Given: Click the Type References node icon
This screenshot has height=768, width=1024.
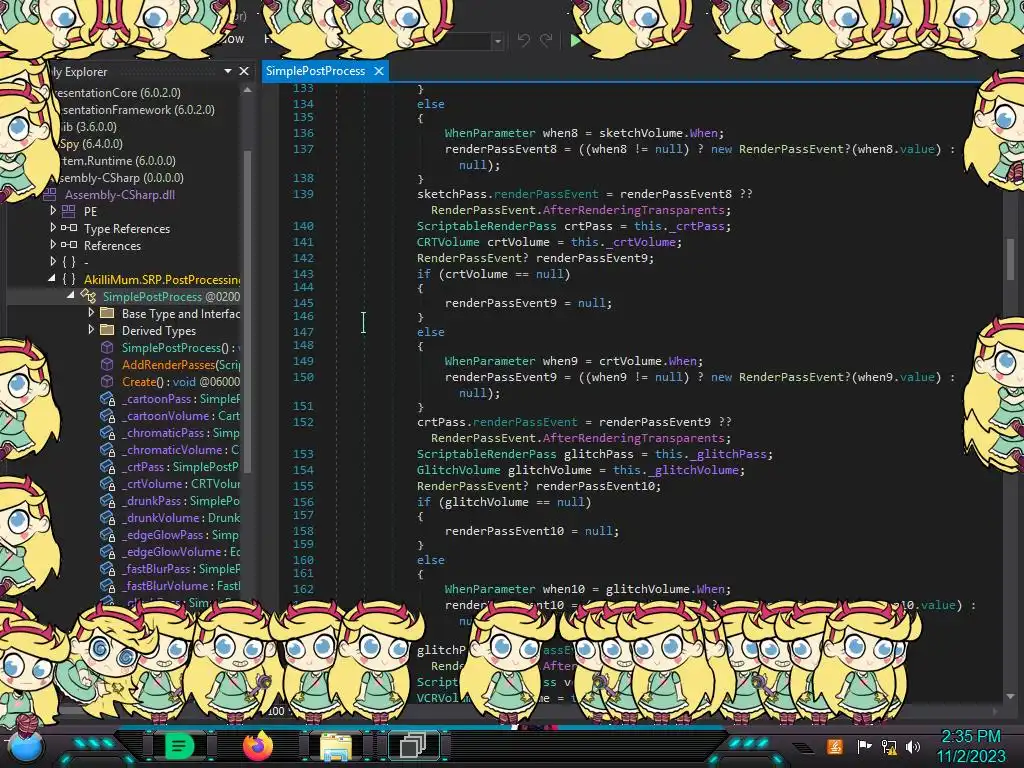Looking at the screenshot, I should click(x=69, y=228).
